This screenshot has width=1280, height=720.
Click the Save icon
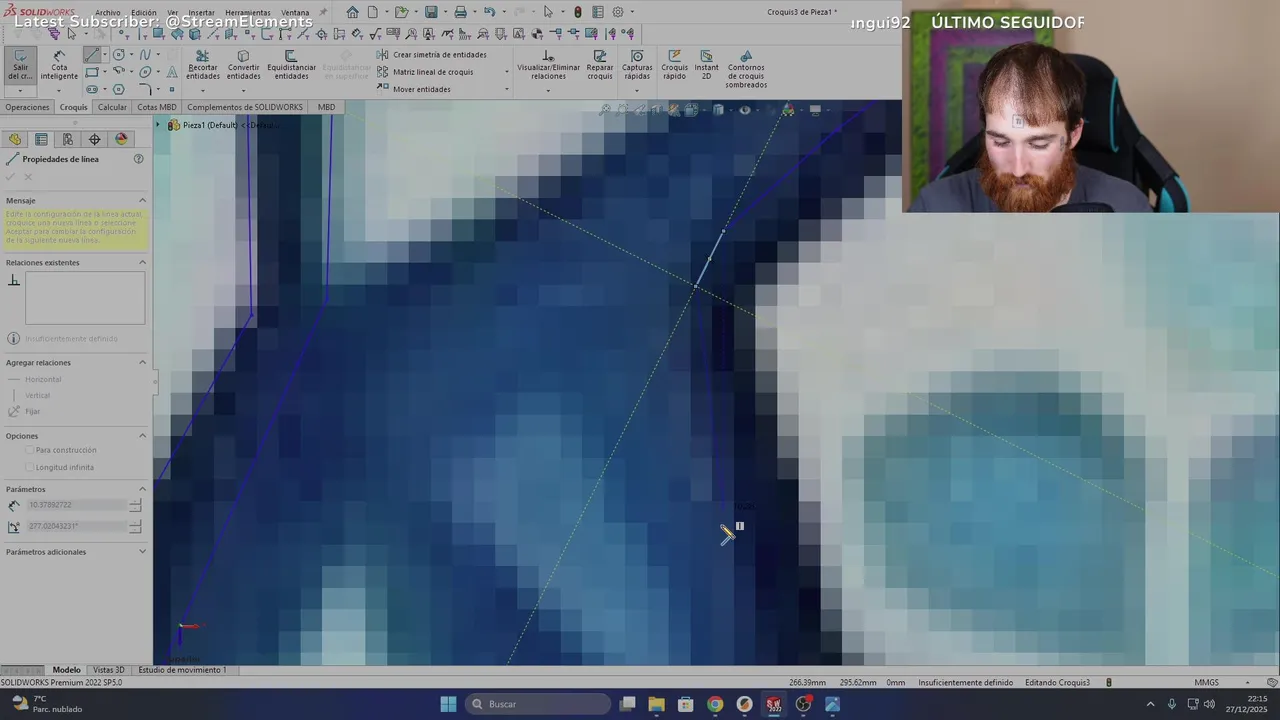tap(430, 12)
